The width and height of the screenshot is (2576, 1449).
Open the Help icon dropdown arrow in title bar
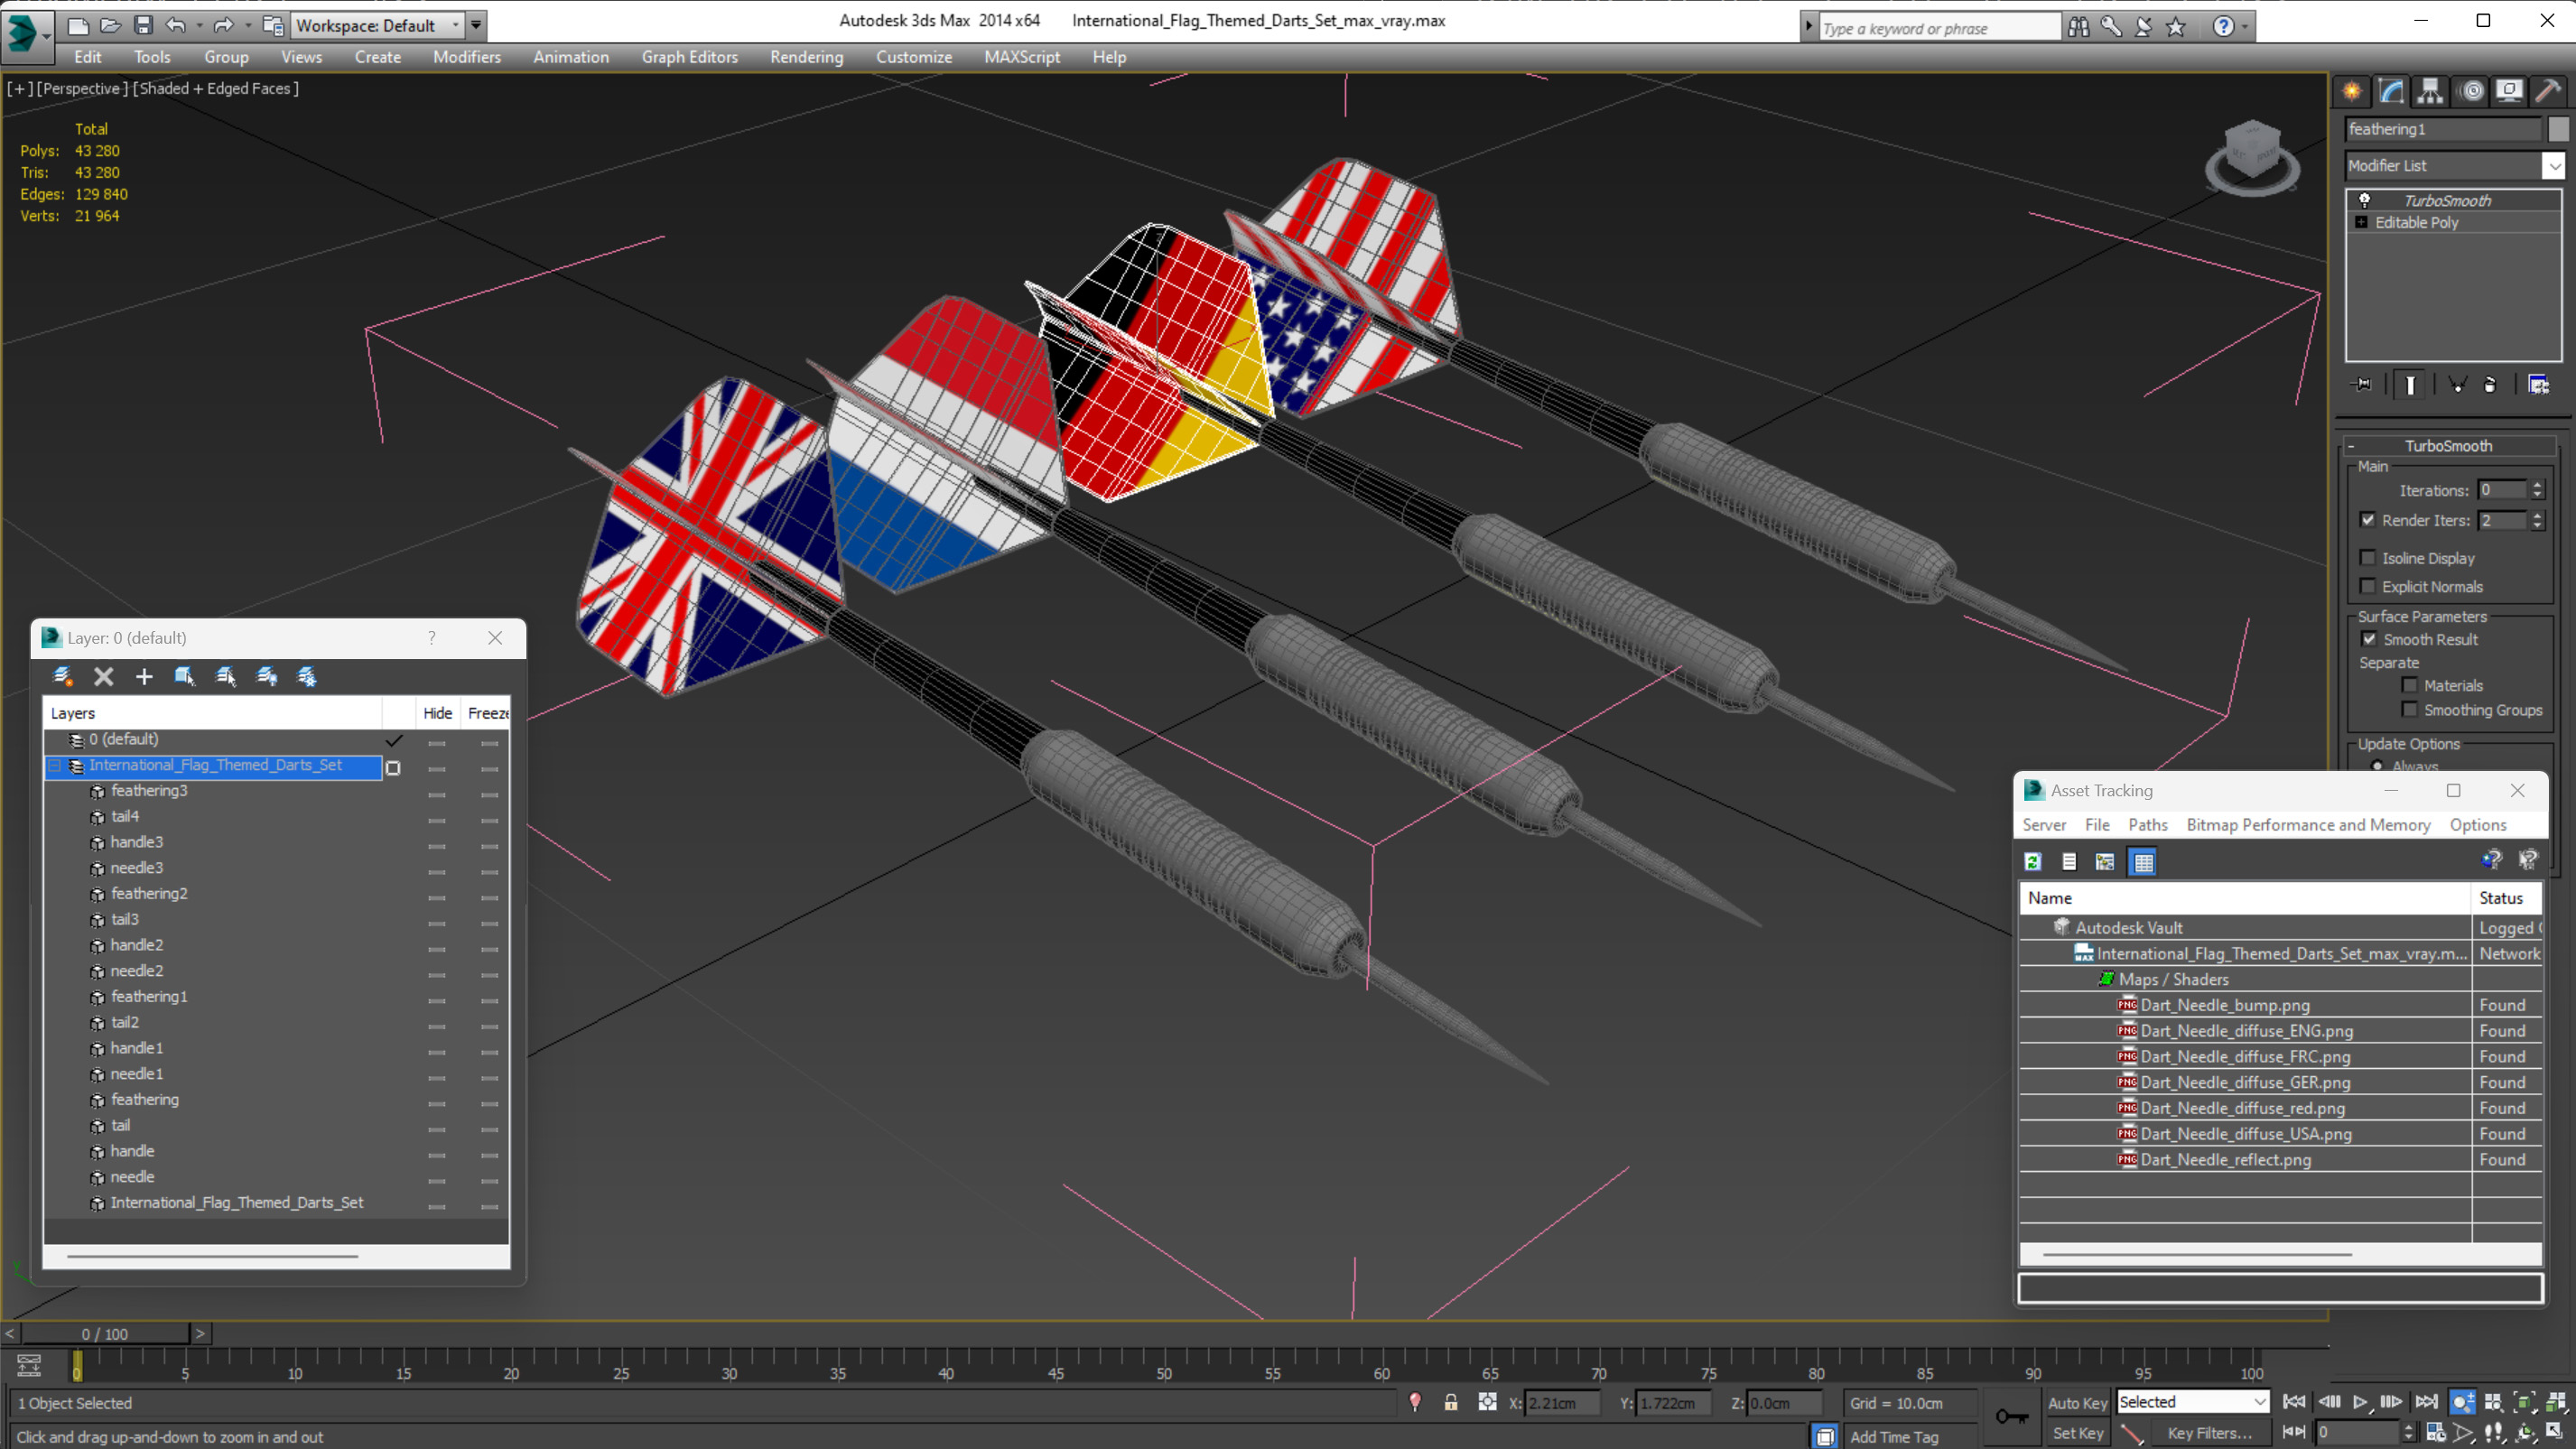pos(2245,27)
